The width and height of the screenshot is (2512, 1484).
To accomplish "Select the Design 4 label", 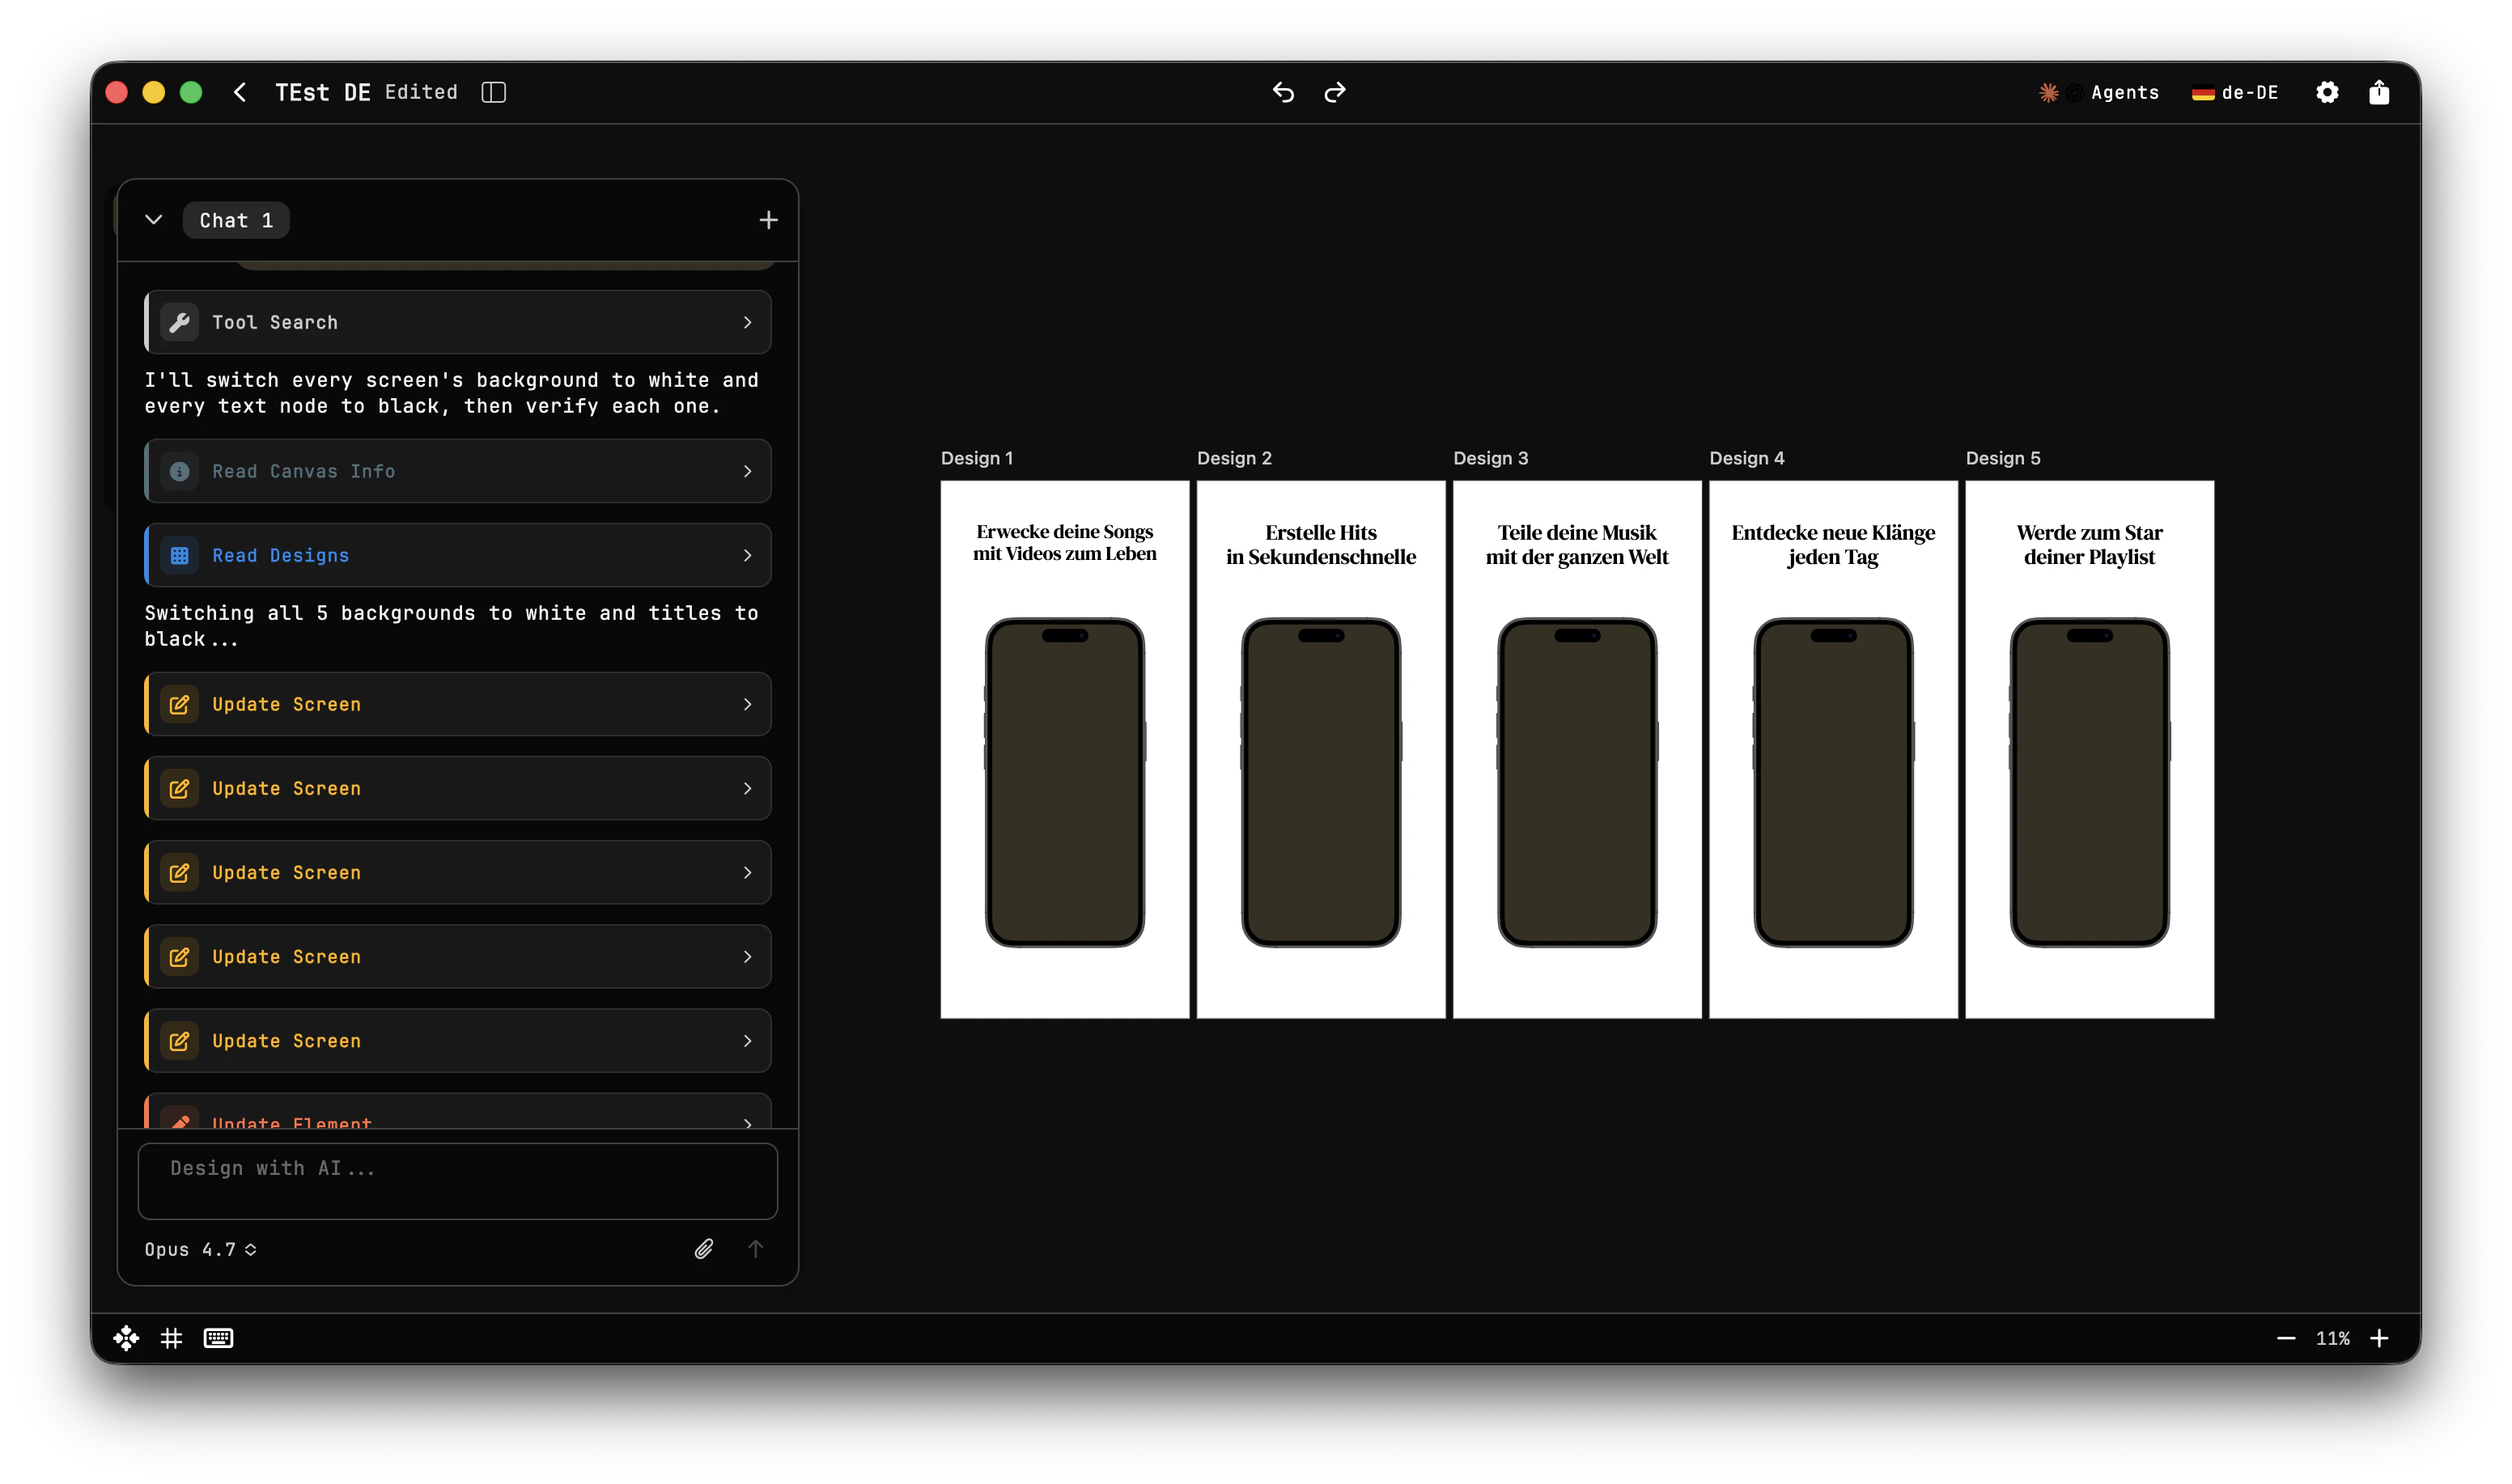I will [x=1746, y=458].
